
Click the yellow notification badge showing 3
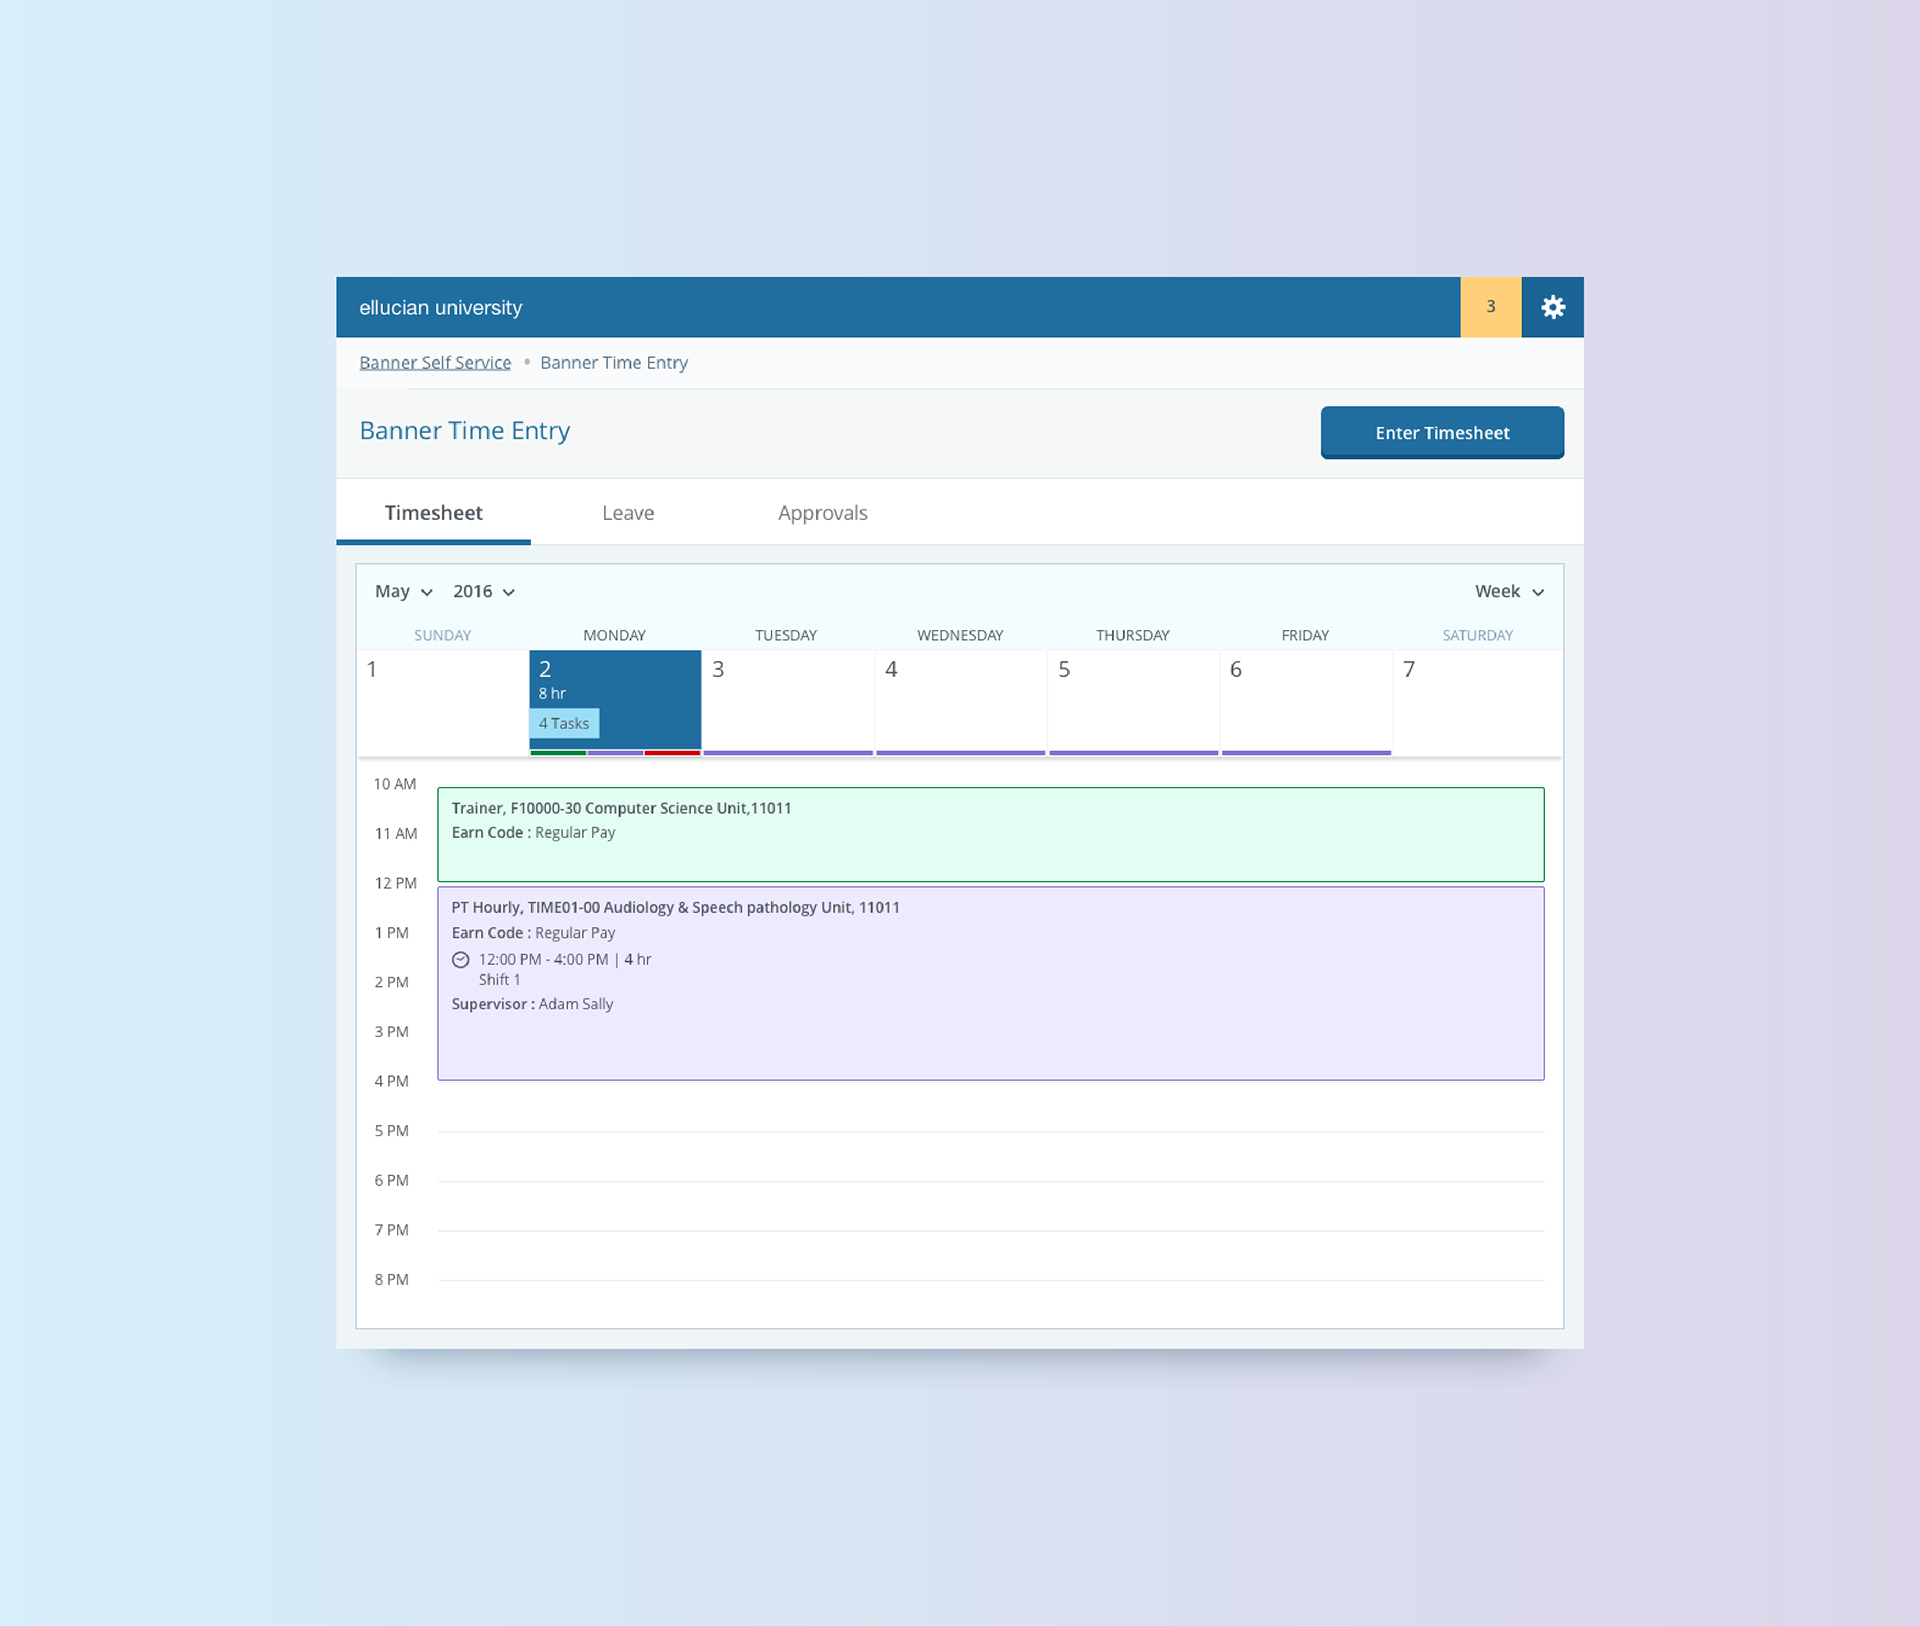[1490, 307]
